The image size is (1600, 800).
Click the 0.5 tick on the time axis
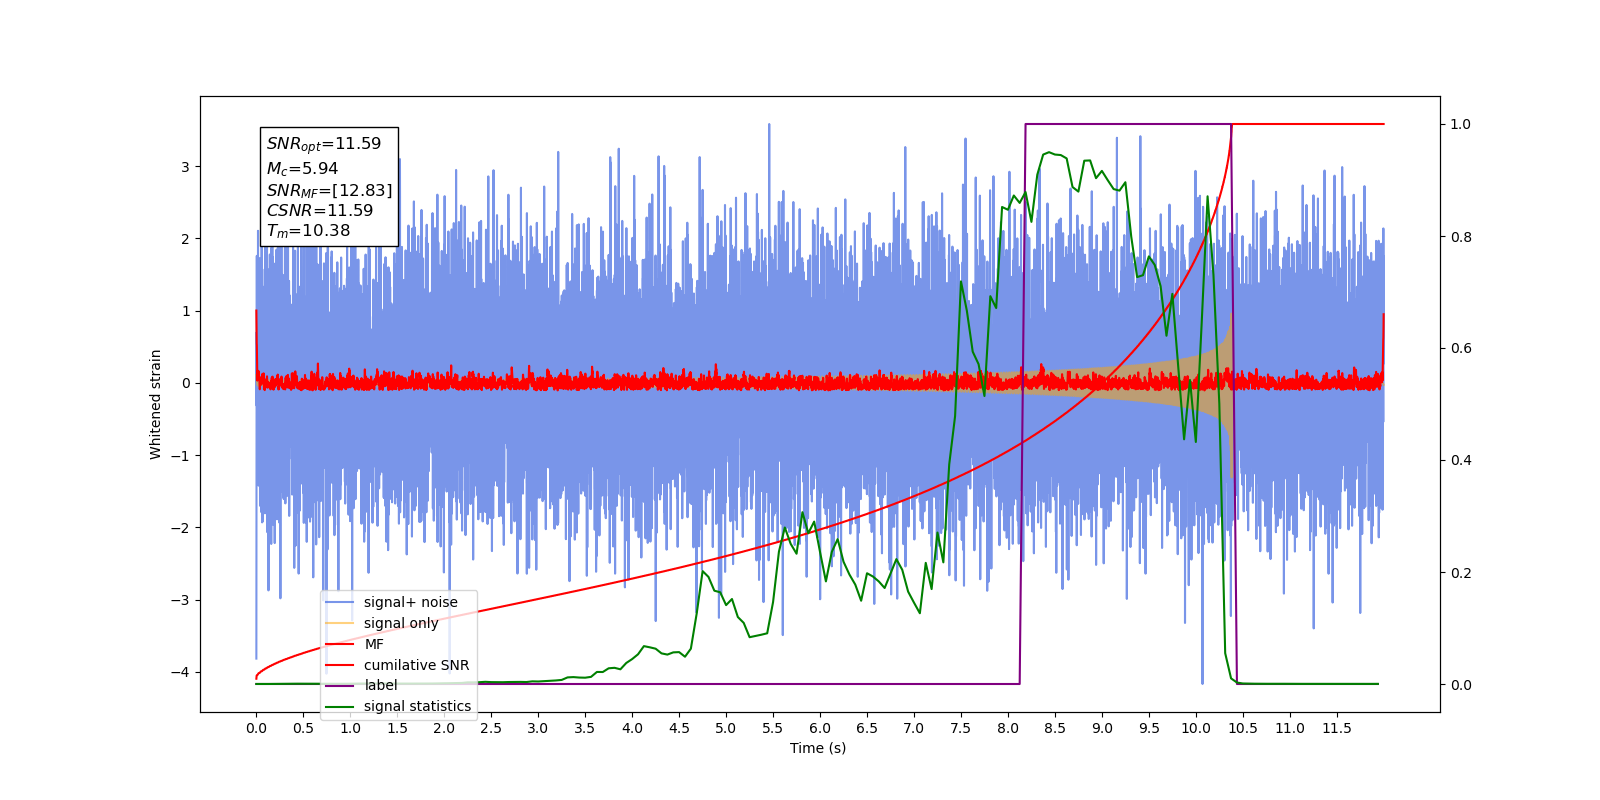coord(303,728)
